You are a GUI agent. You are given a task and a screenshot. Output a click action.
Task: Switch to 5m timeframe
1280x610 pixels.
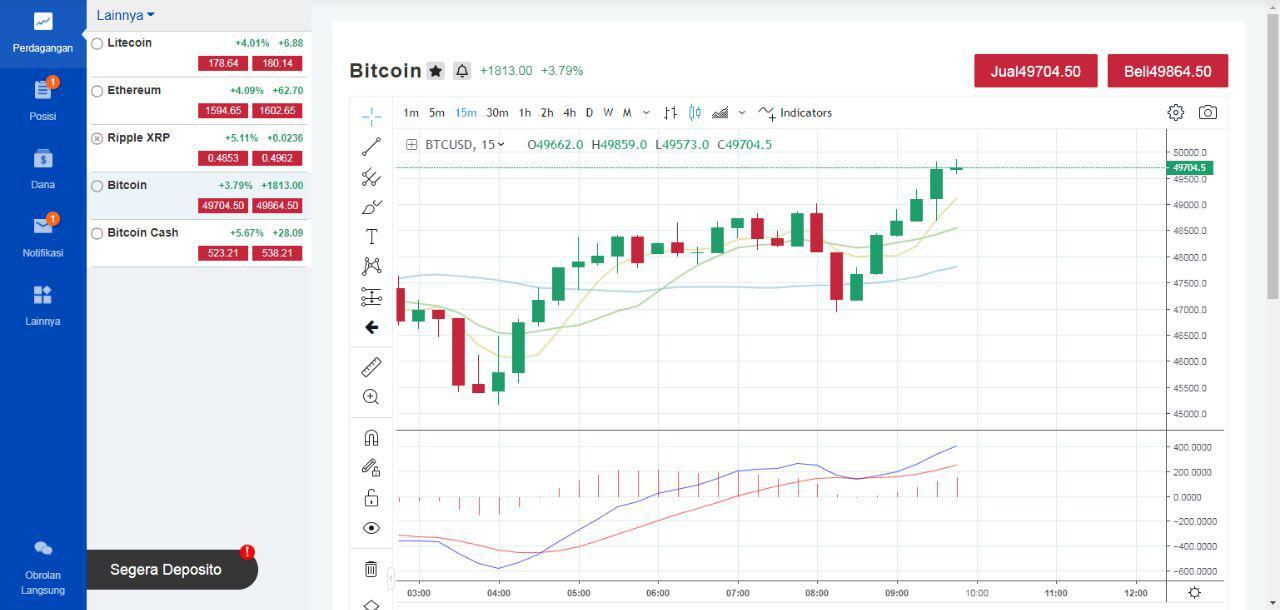tap(437, 113)
